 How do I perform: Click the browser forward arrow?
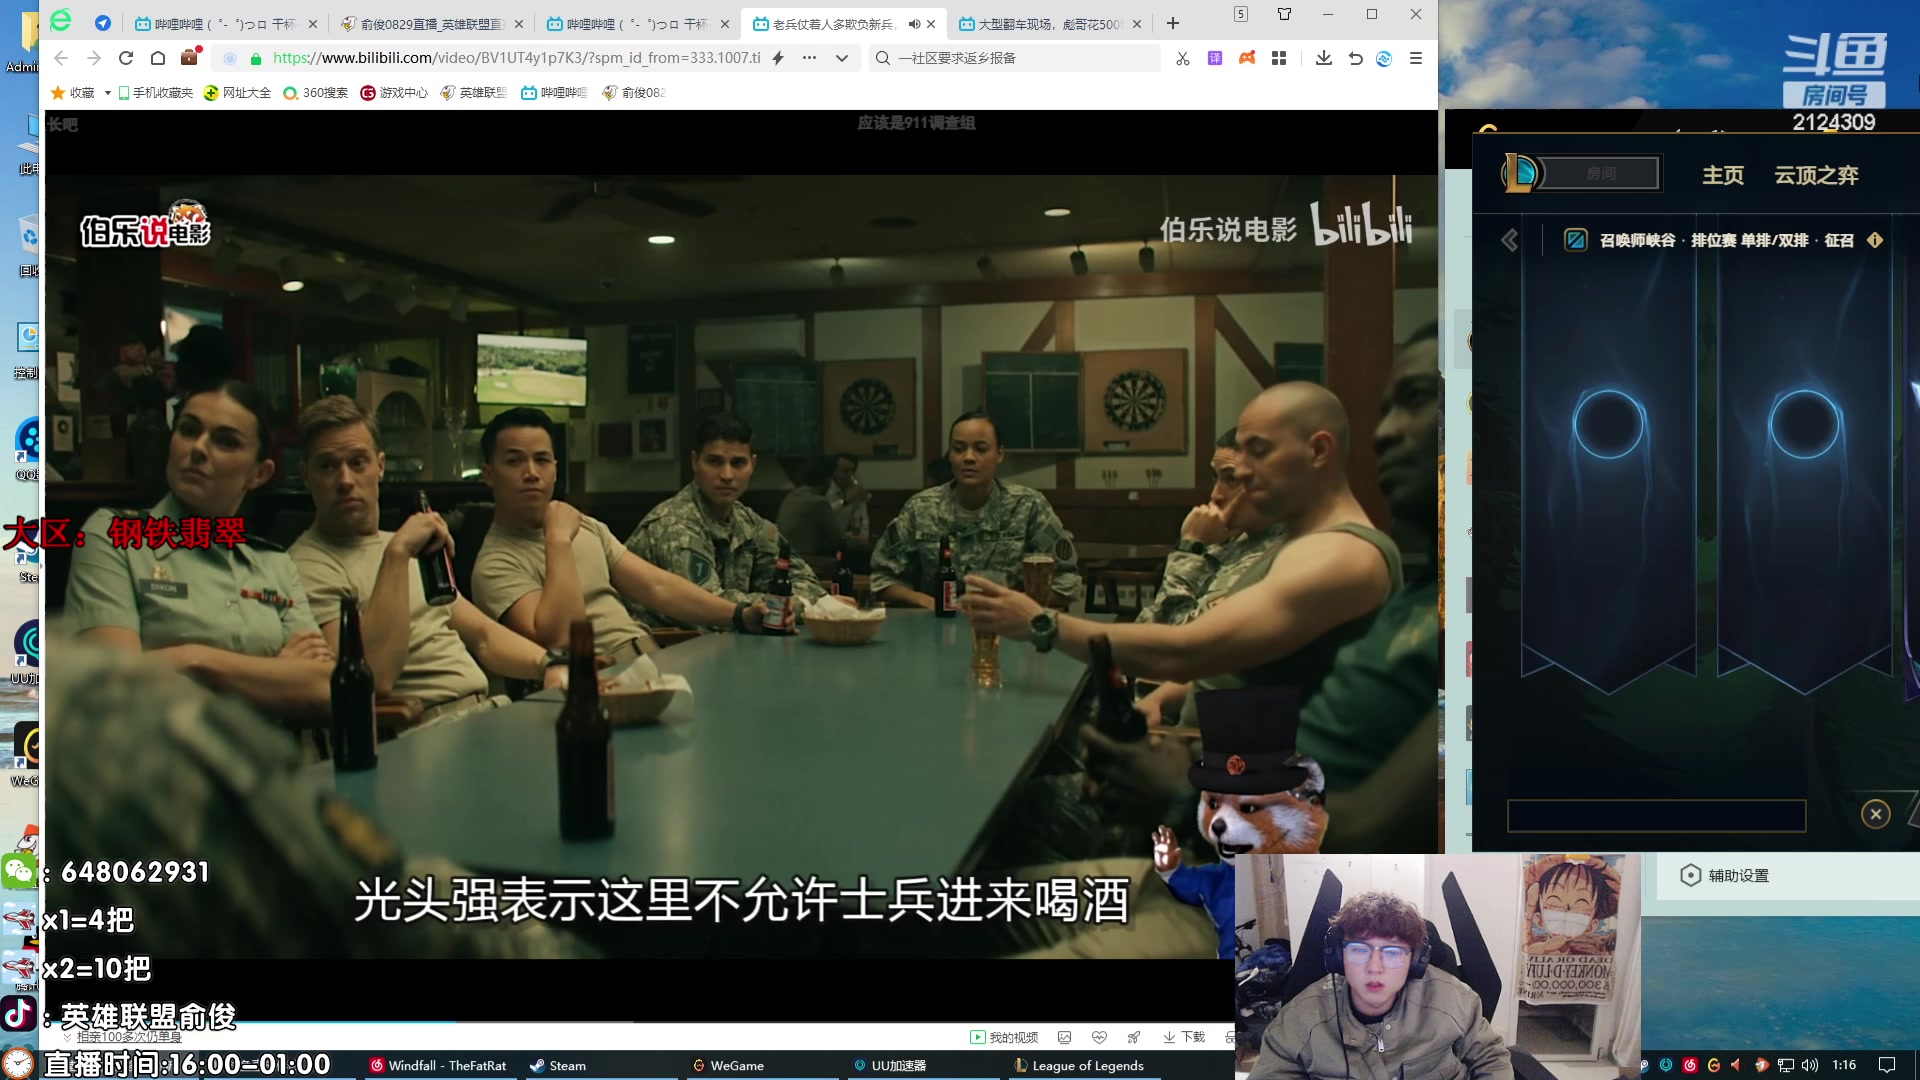tap(94, 58)
